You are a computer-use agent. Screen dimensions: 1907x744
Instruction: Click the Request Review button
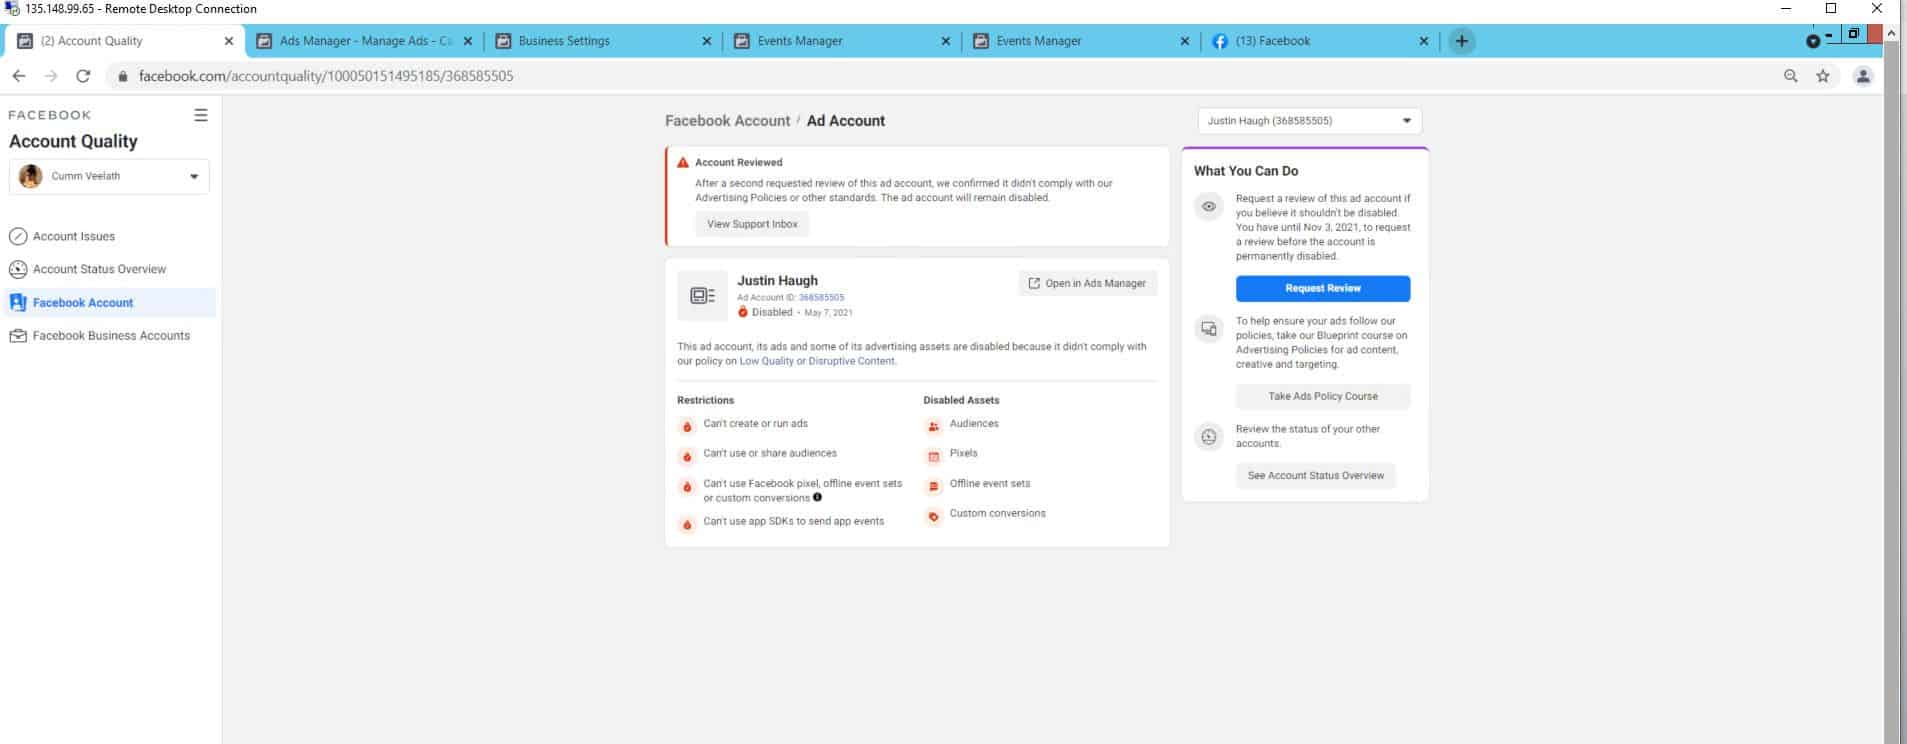coord(1322,288)
